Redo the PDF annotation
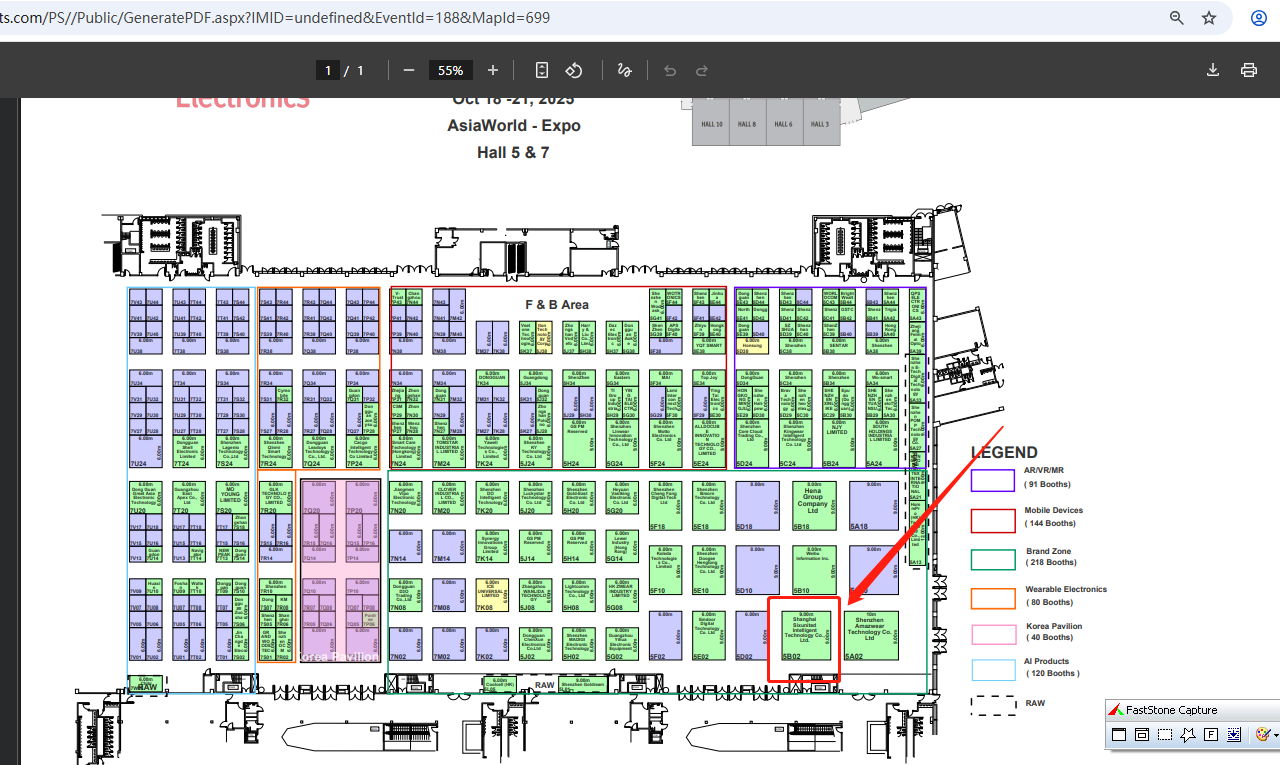 (702, 70)
